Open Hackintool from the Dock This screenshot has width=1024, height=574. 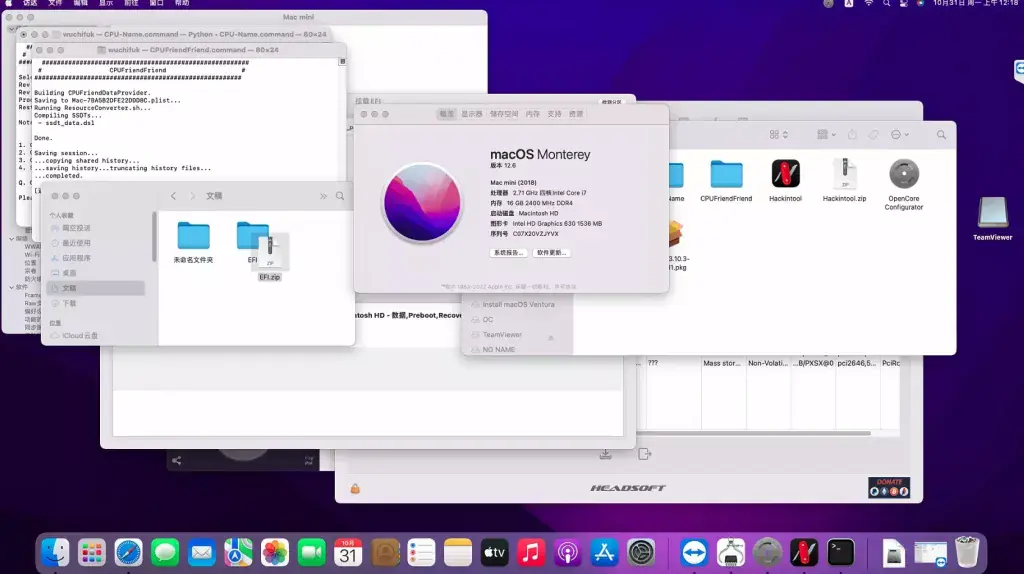pyautogui.click(x=804, y=553)
